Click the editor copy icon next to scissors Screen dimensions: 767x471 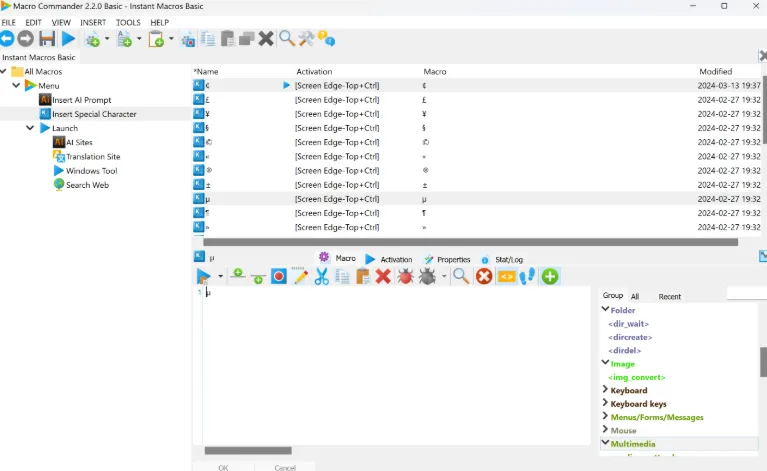click(342, 277)
